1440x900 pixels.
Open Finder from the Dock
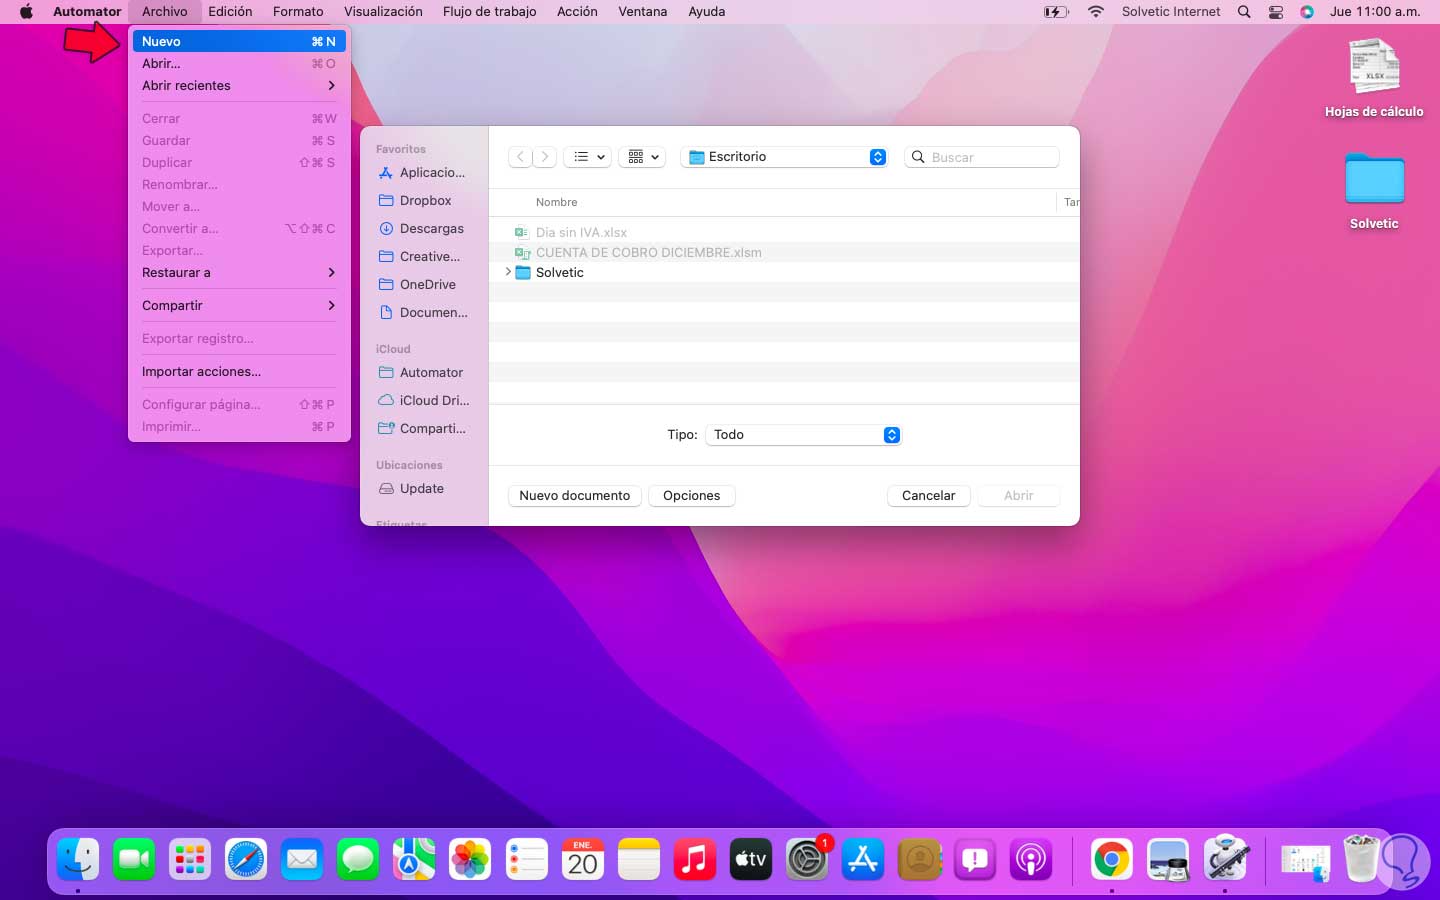tap(78, 859)
